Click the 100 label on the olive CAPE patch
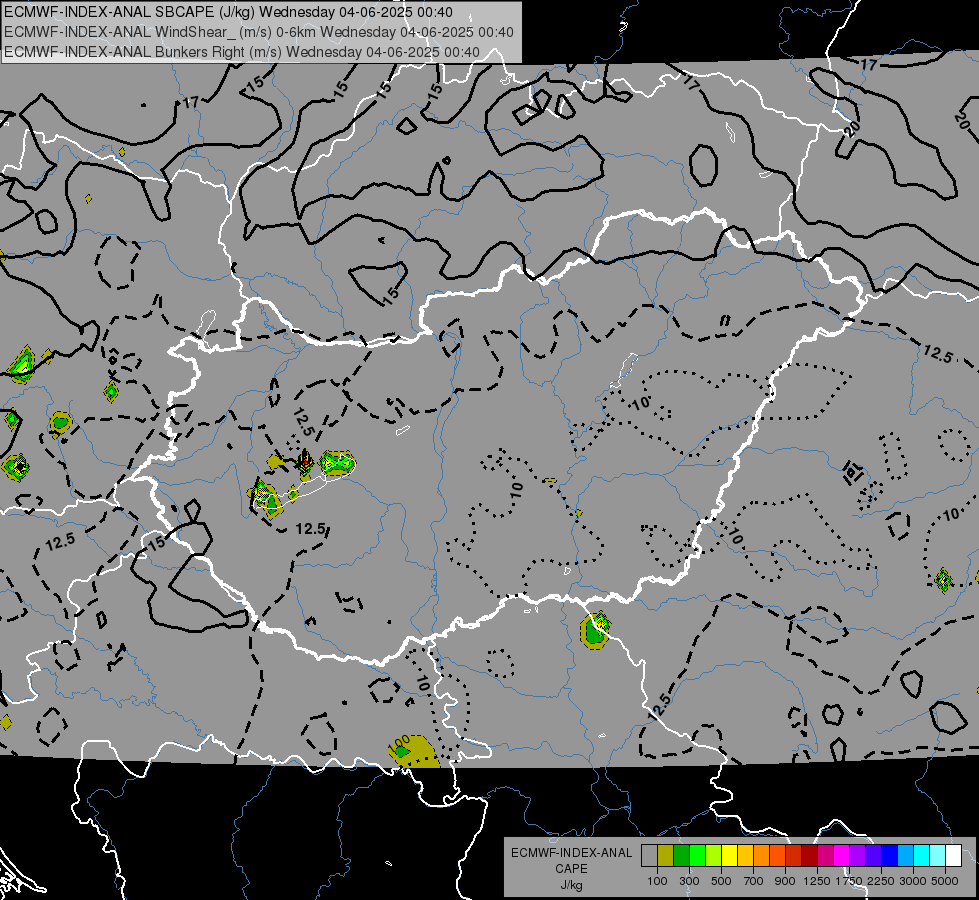The image size is (979, 900). coord(399,744)
